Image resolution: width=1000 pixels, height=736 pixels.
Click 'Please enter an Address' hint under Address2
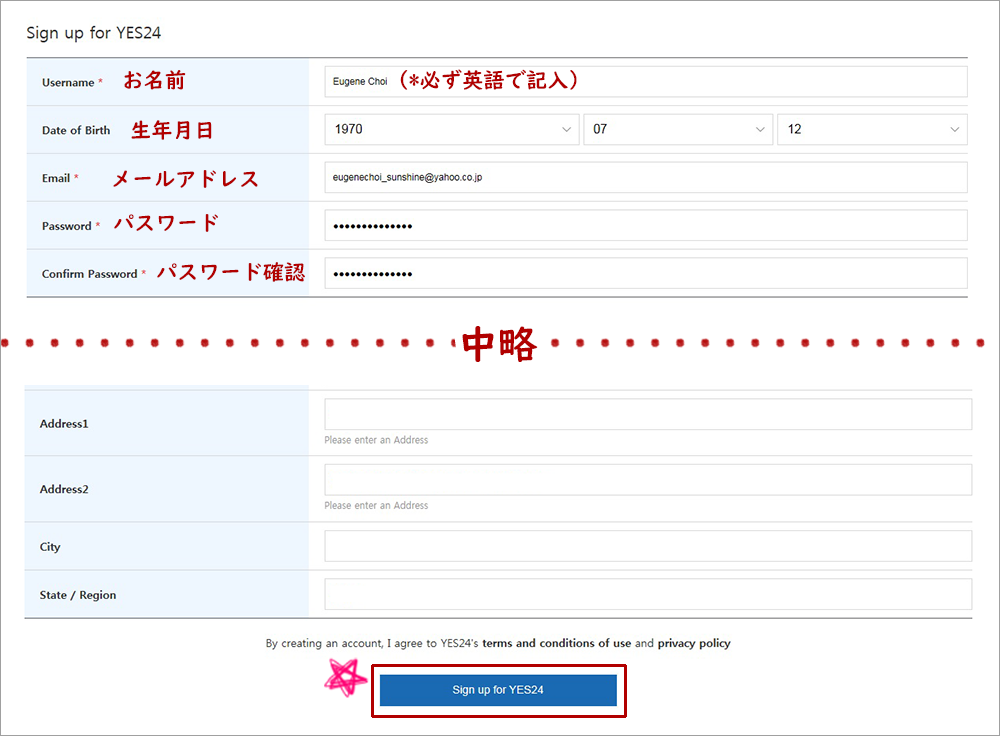tap(376, 506)
